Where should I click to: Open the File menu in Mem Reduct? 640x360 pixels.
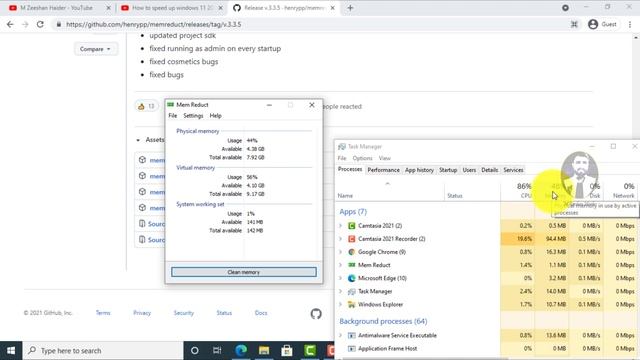(173, 116)
